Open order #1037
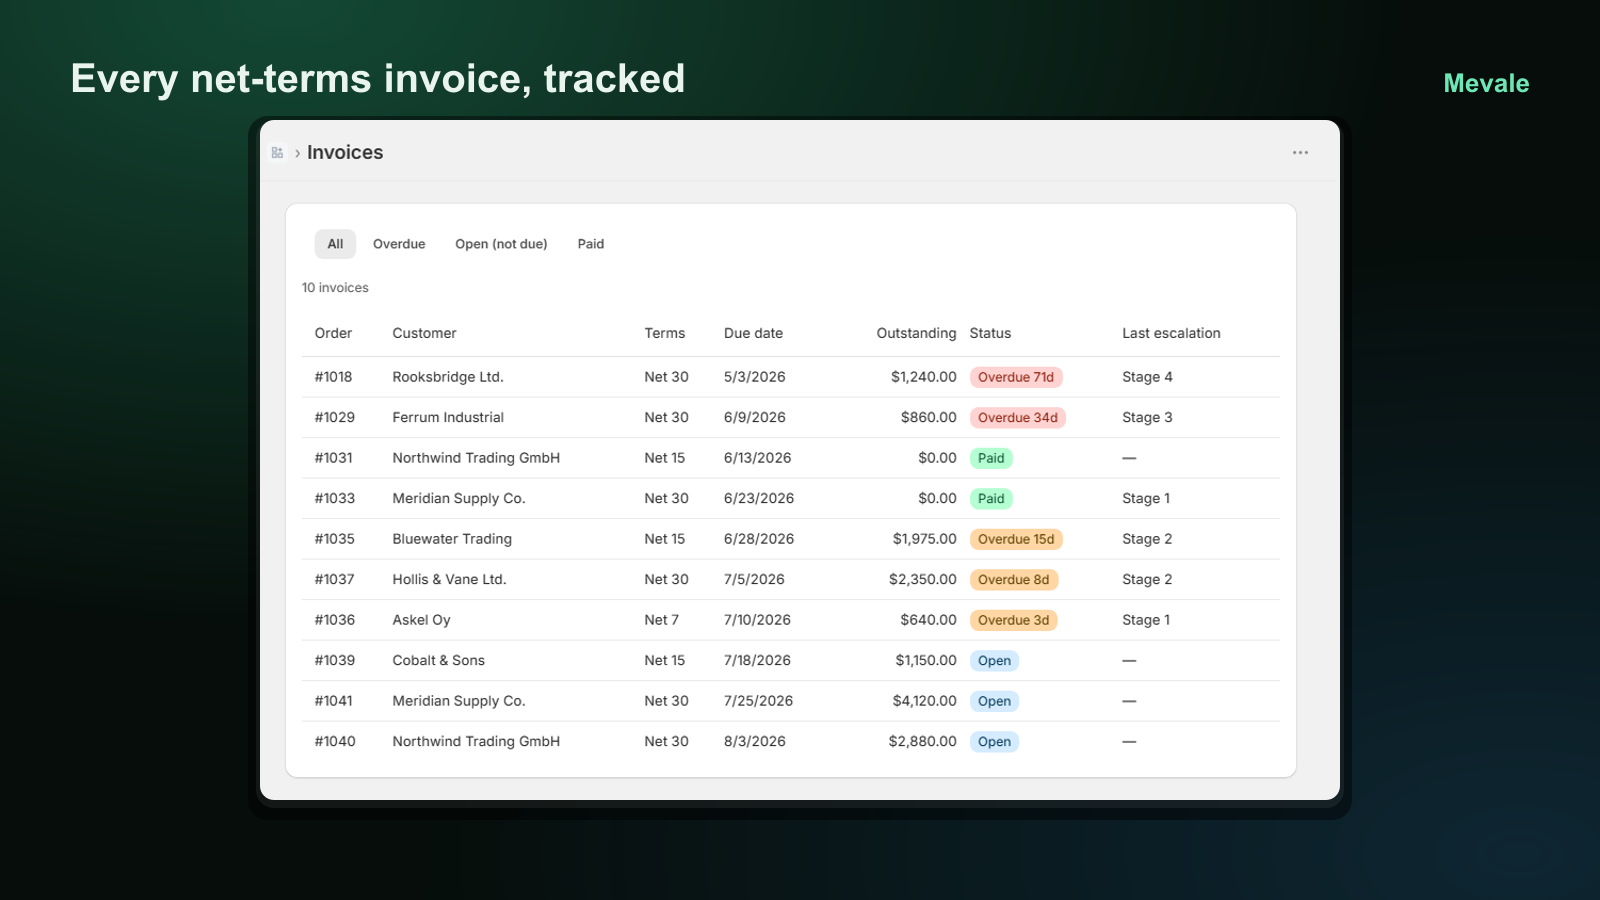The height and width of the screenshot is (900, 1600). click(x=335, y=579)
